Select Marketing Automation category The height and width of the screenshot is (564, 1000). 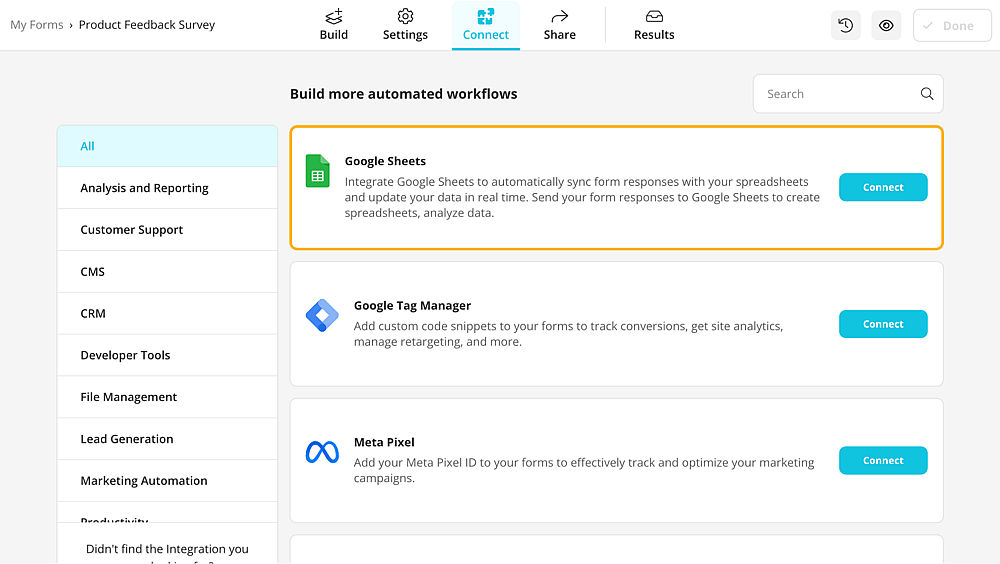coord(167,480)
